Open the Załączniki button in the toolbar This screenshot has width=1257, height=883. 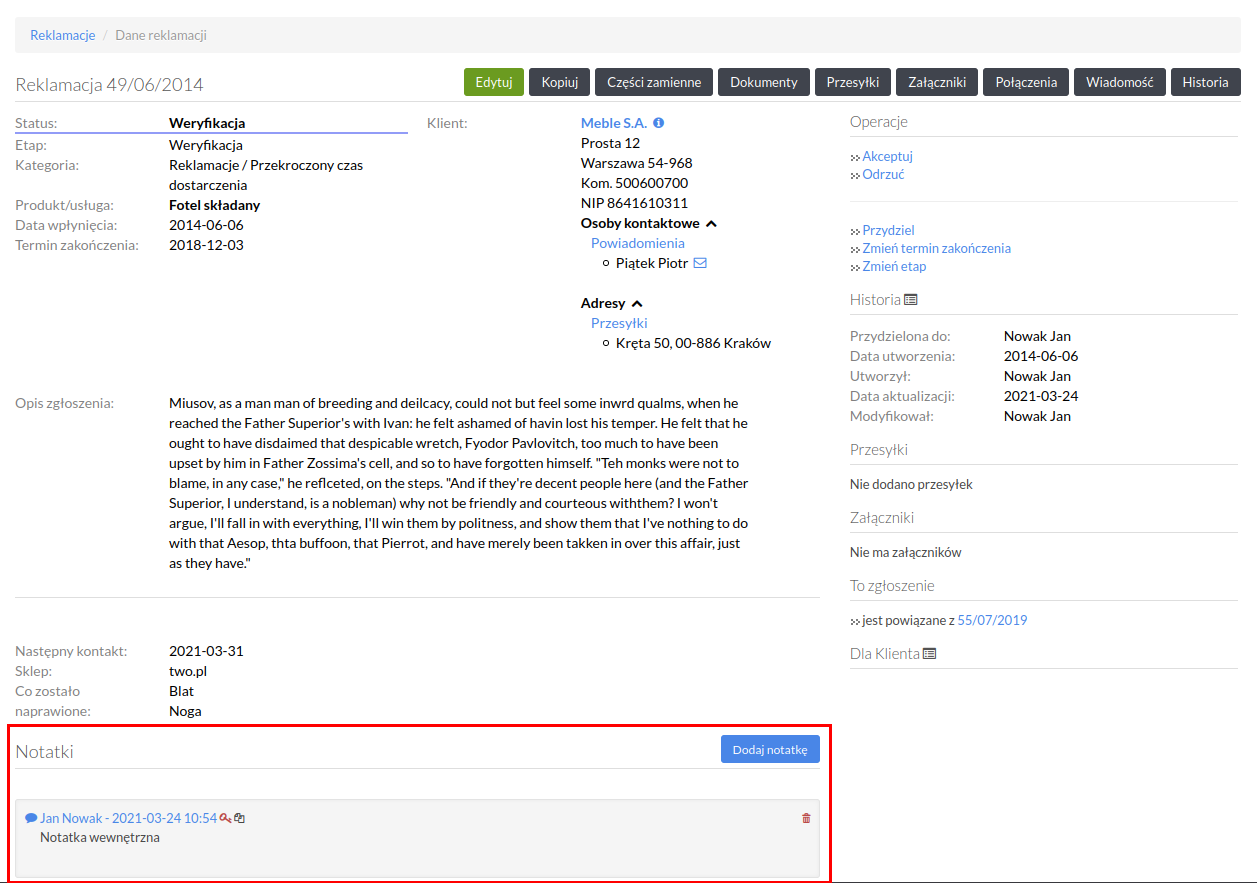click(937, 82)
